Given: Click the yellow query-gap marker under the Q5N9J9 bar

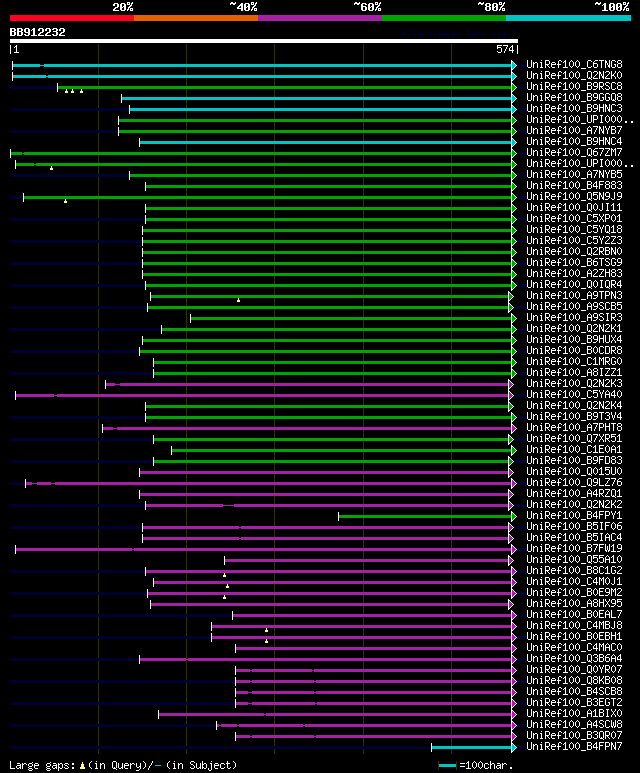Looking at the screenshot, I should [66, 201].
